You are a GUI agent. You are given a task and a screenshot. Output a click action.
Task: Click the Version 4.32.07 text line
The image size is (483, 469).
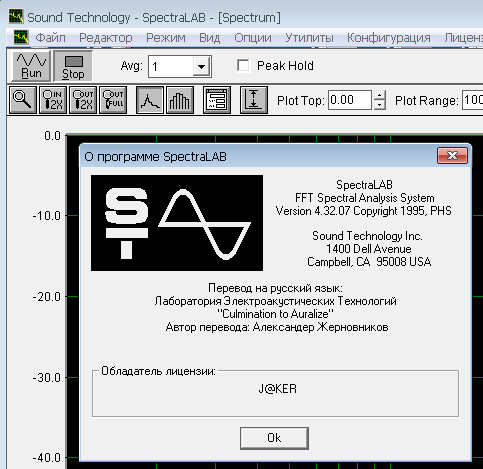click(x=363, y=211)
